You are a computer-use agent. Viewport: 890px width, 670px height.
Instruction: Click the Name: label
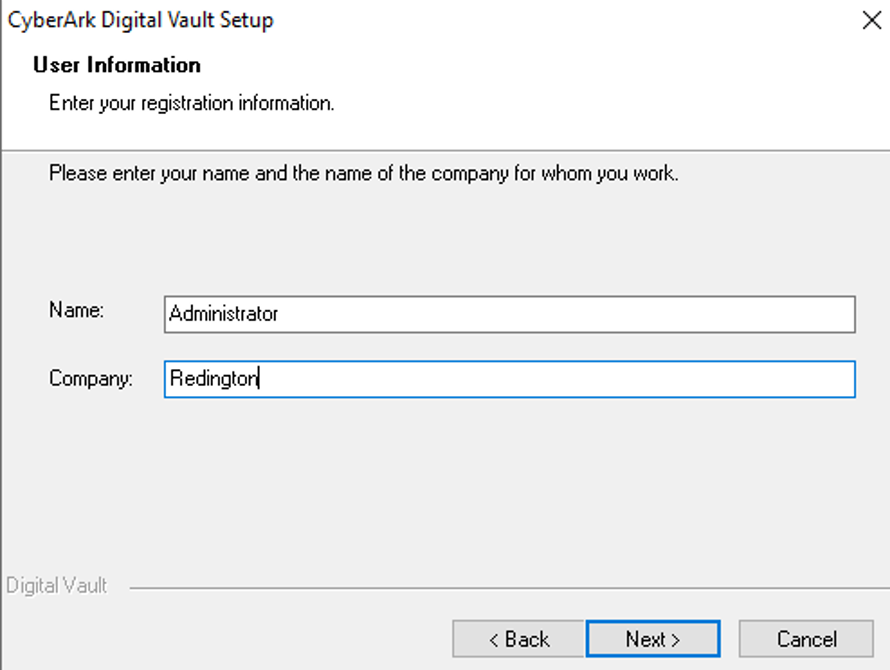click(77, 310)
